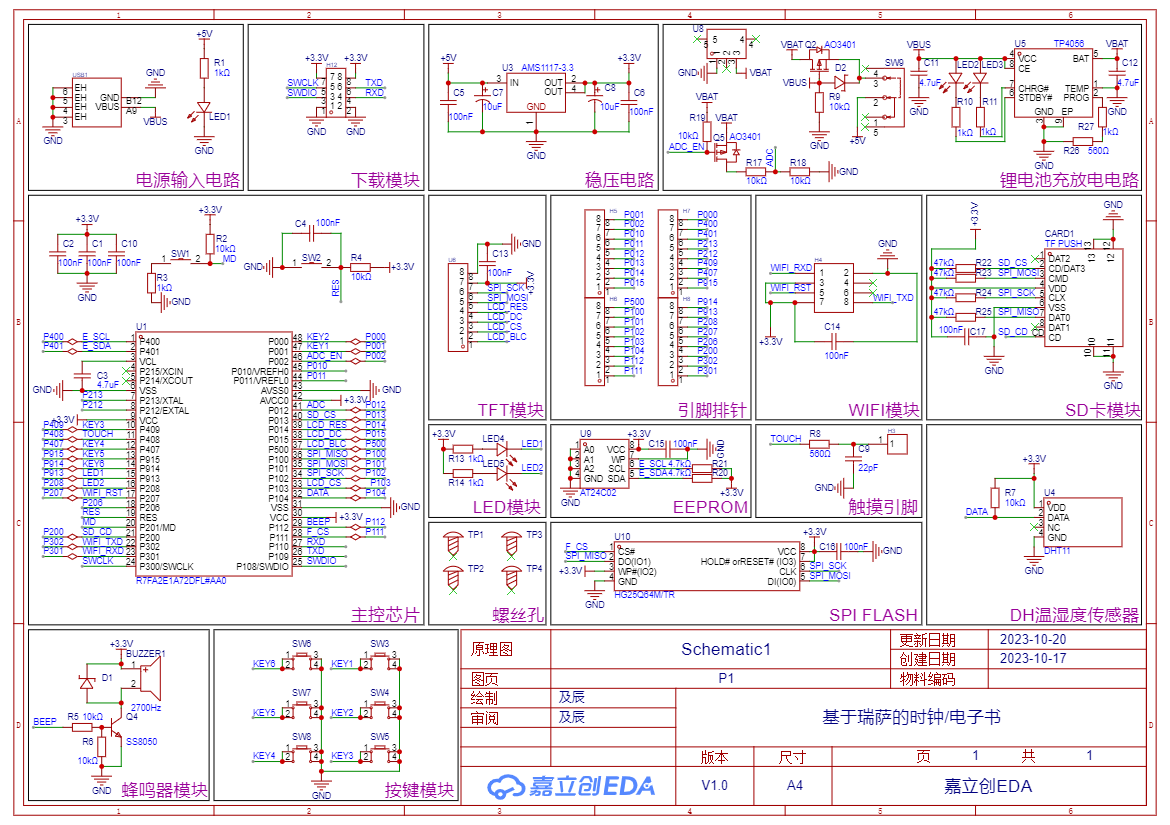1170x825 pixels.
Task: Select the AMS1117-3.3 regulator U3 symbol
Action: (x=536, y=92)
